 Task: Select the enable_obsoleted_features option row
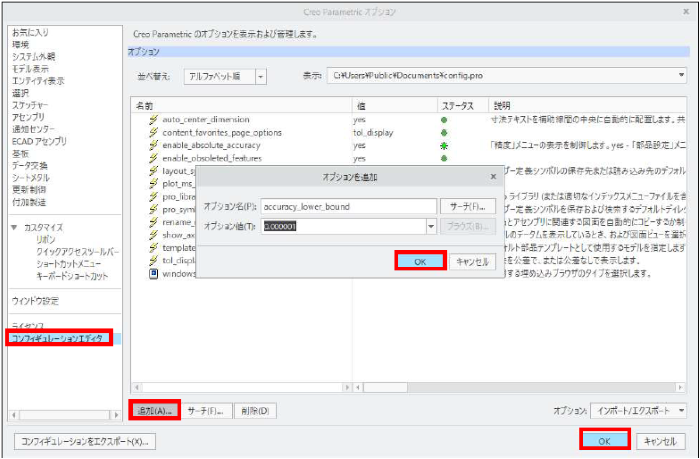click(408, 158)
